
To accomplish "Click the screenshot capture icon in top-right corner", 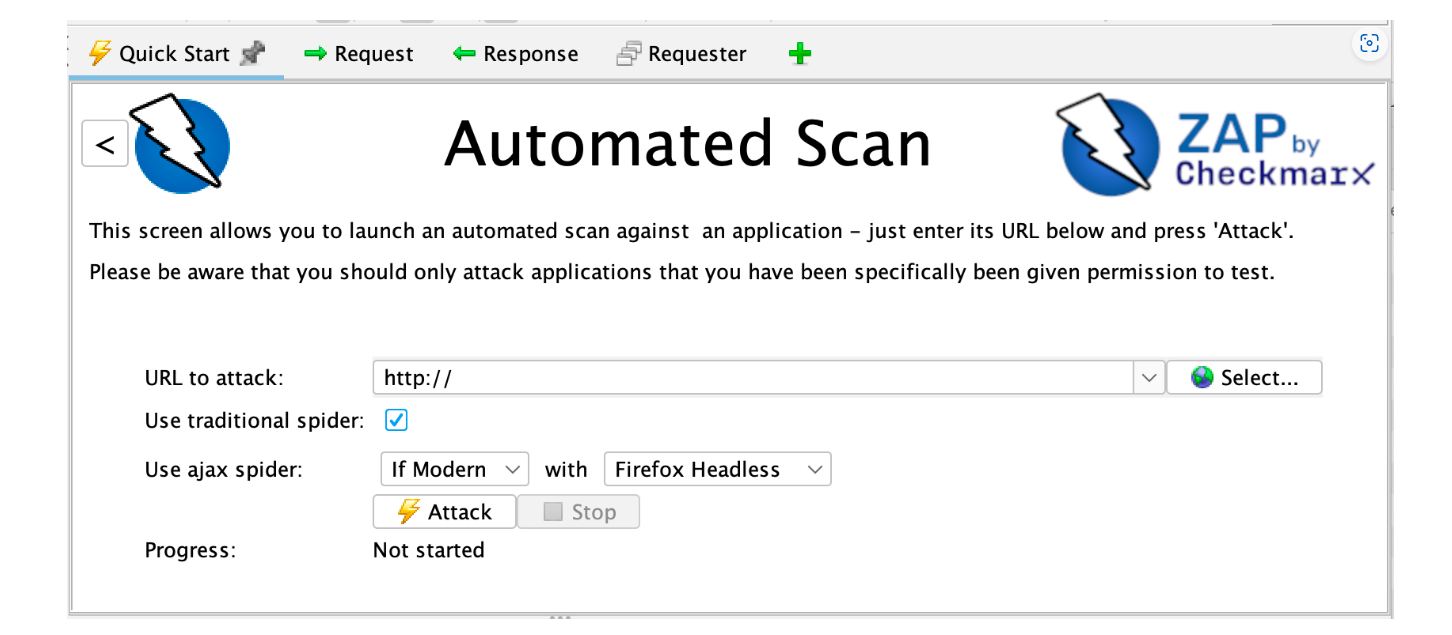I will 1369,43.
